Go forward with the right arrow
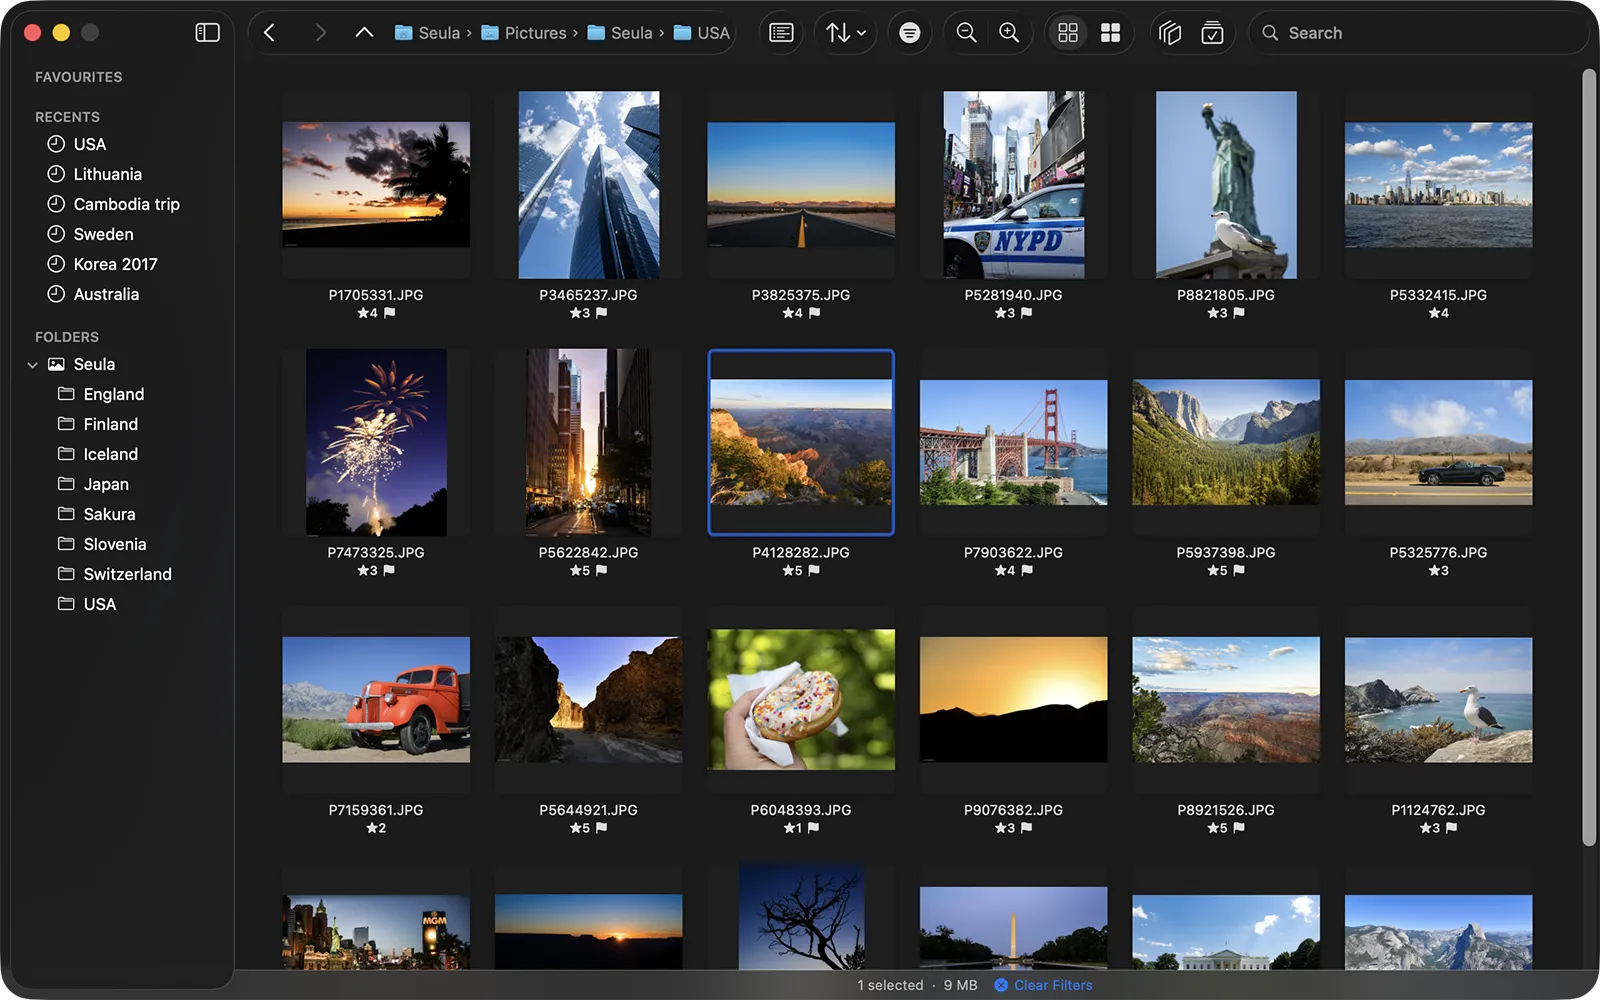Screen dimensions: 1600x1000 pyautogui.click(x=320, y=33)
